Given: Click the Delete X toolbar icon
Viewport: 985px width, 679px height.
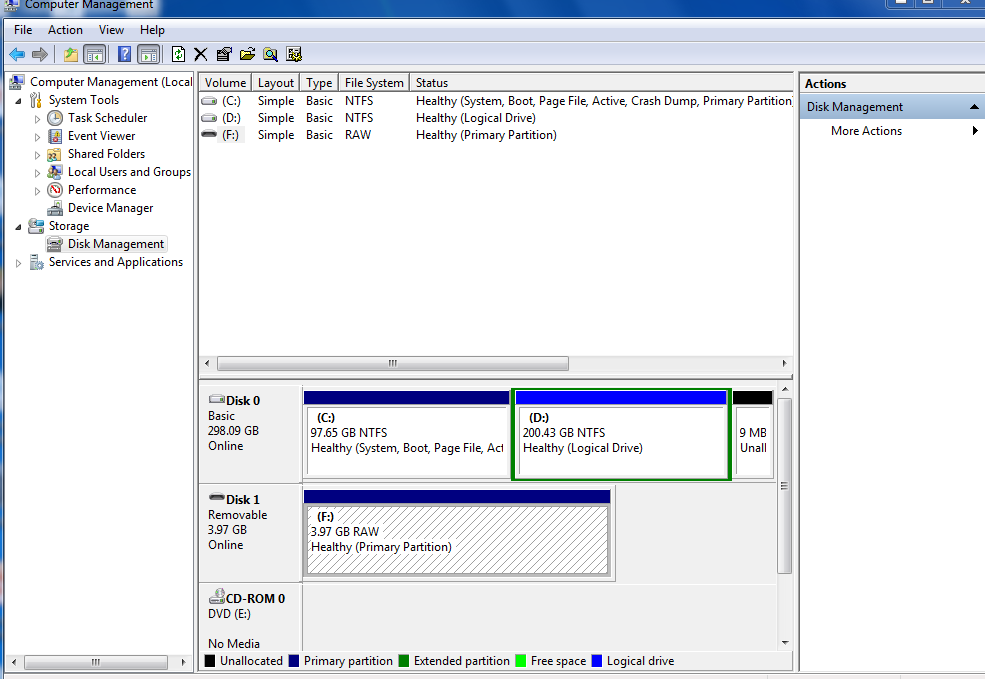Looking at the screenshot, I should tap(200, 55).
